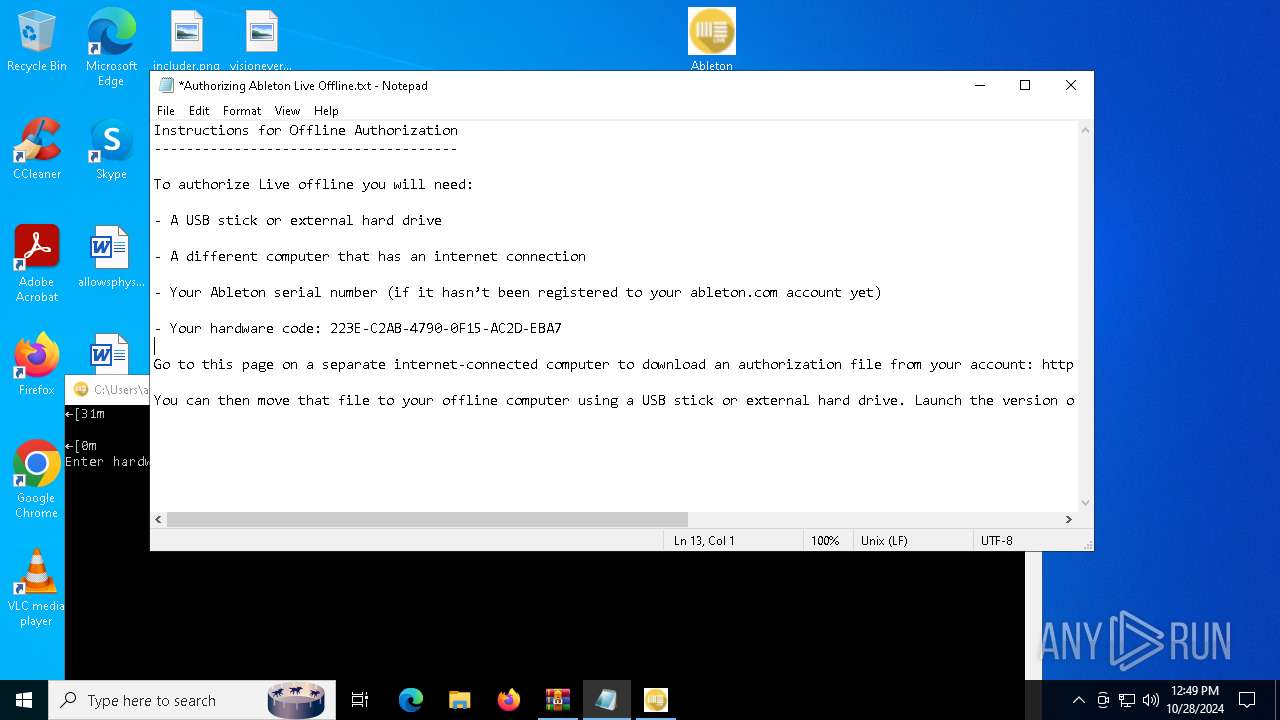Click the 'Ln 13, Col 1' status entry

[704, 541]
